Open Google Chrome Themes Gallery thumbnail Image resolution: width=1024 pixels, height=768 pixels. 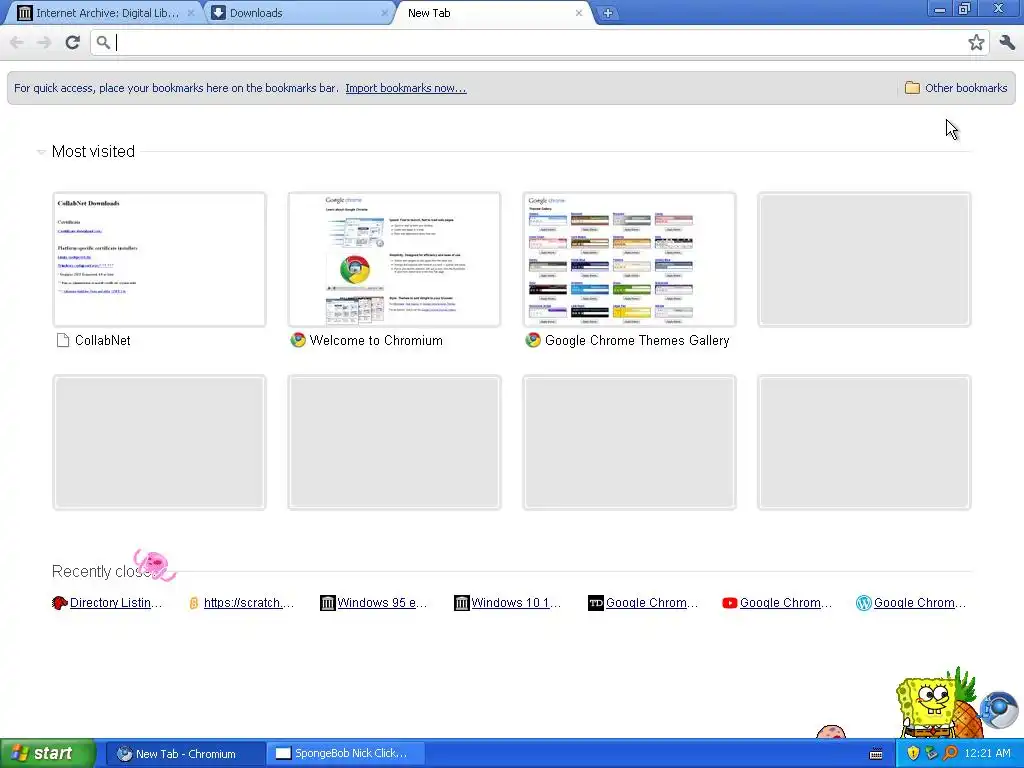click(x=630, y=259)
